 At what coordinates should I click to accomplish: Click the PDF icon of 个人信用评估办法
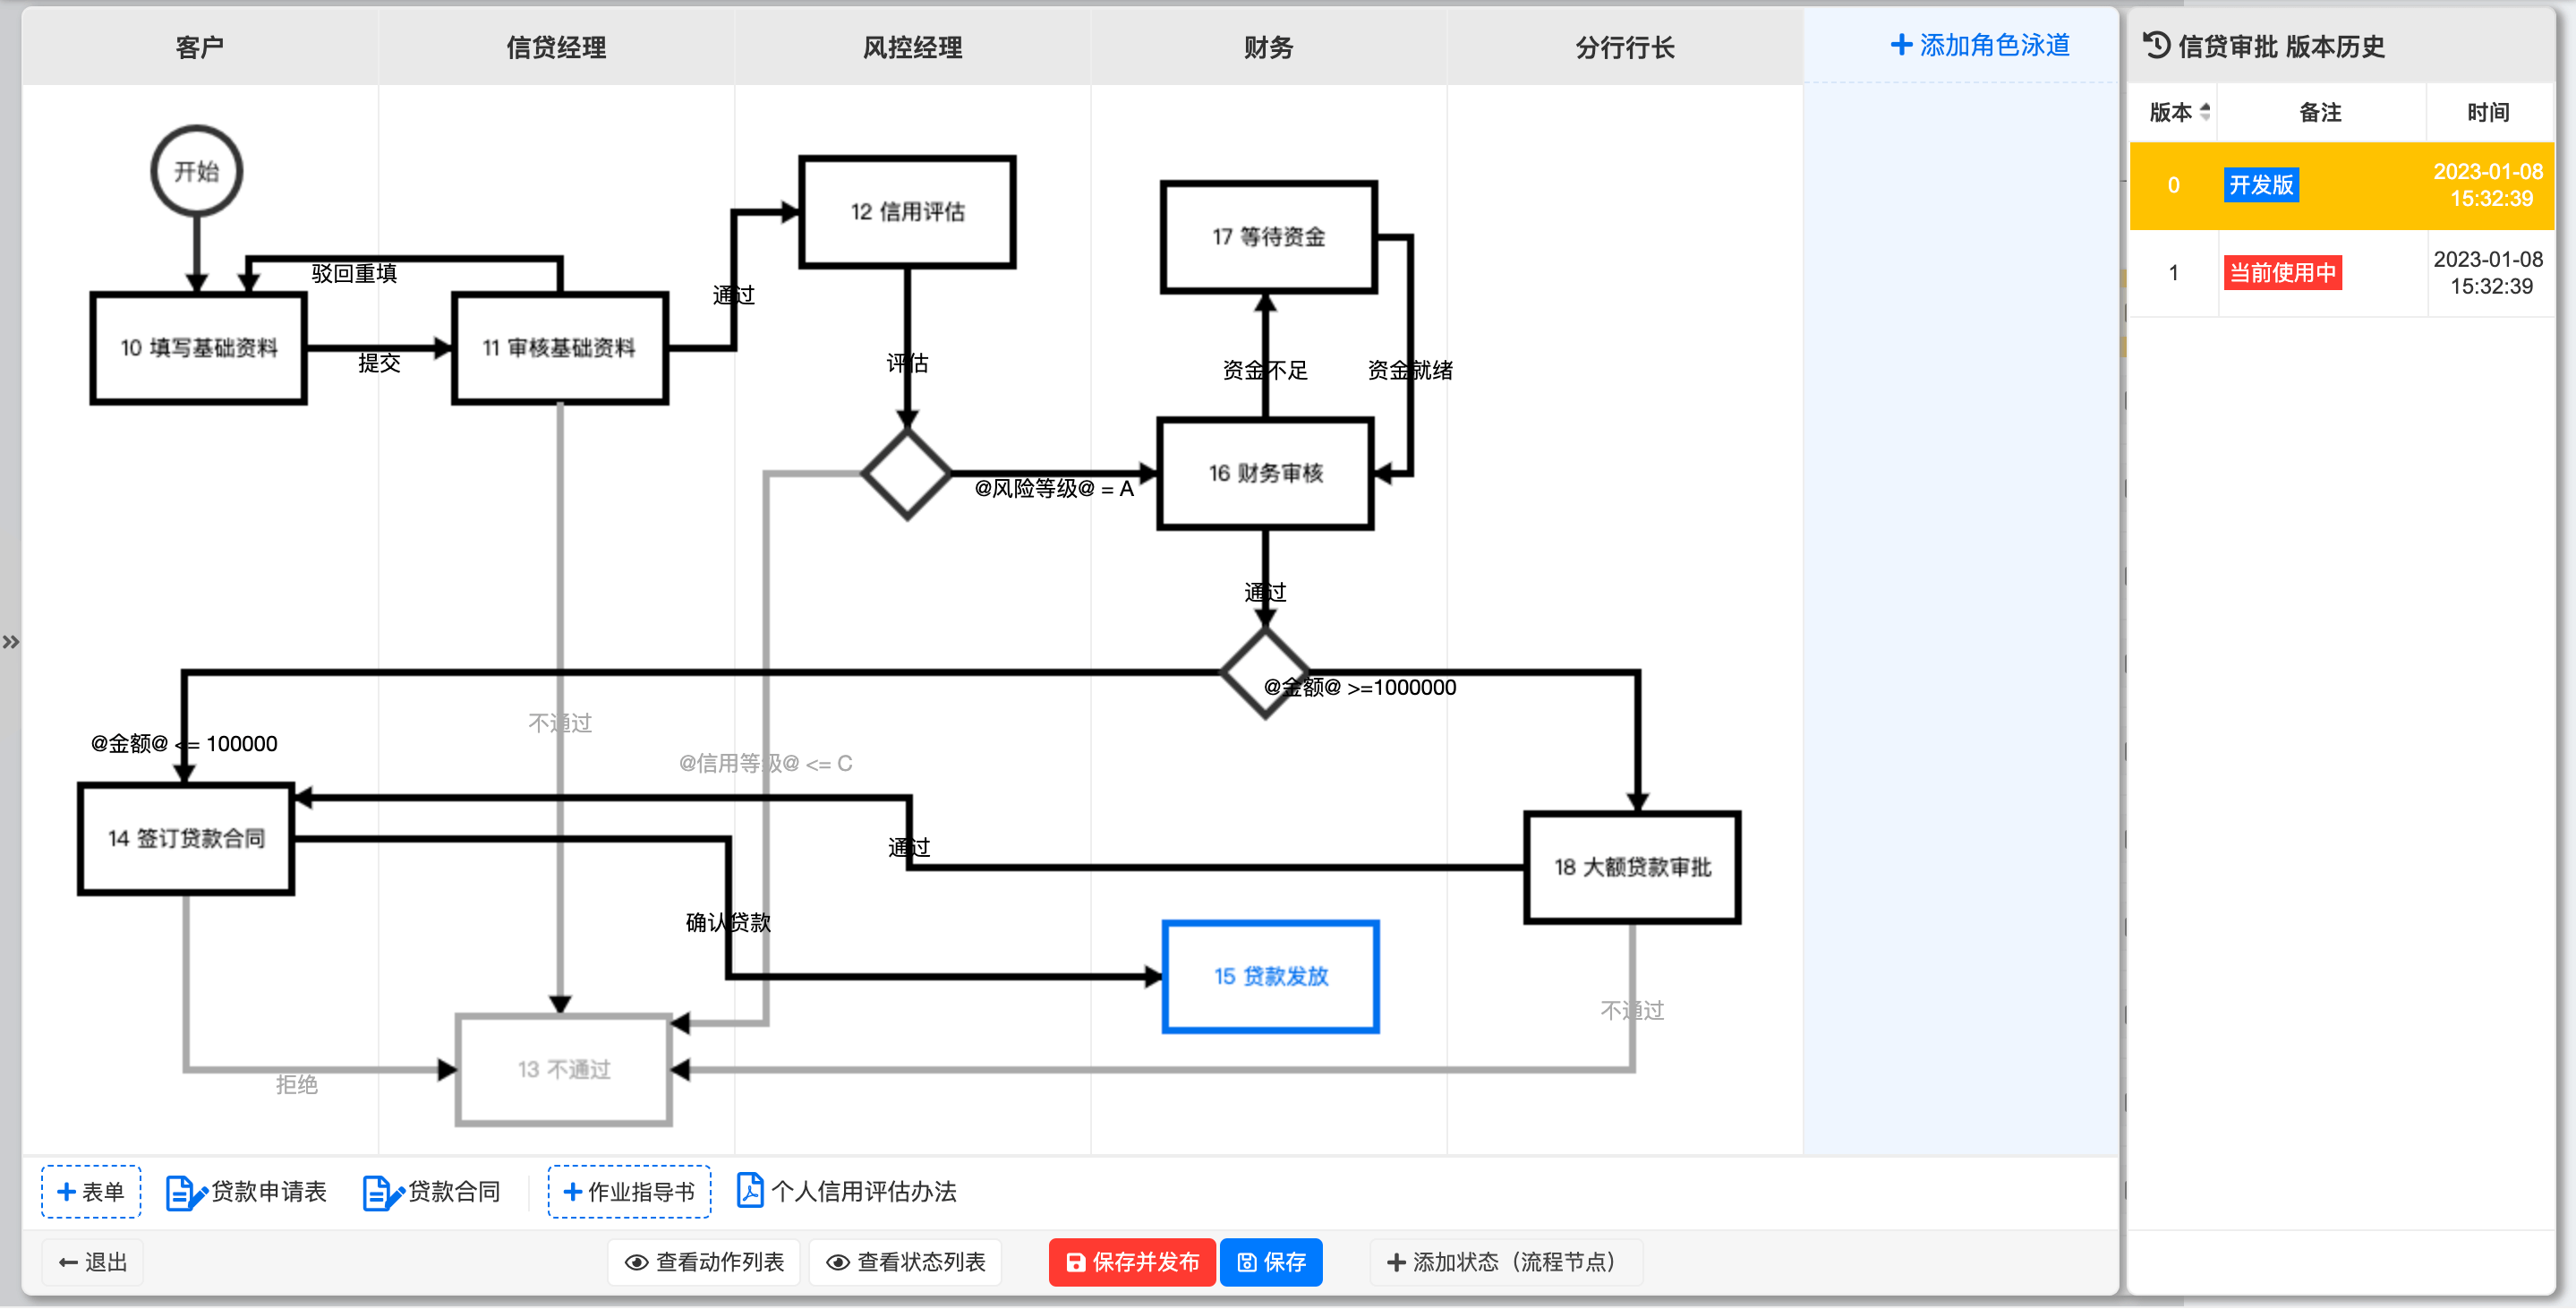pyautogui.click(x=750, y=1190)
